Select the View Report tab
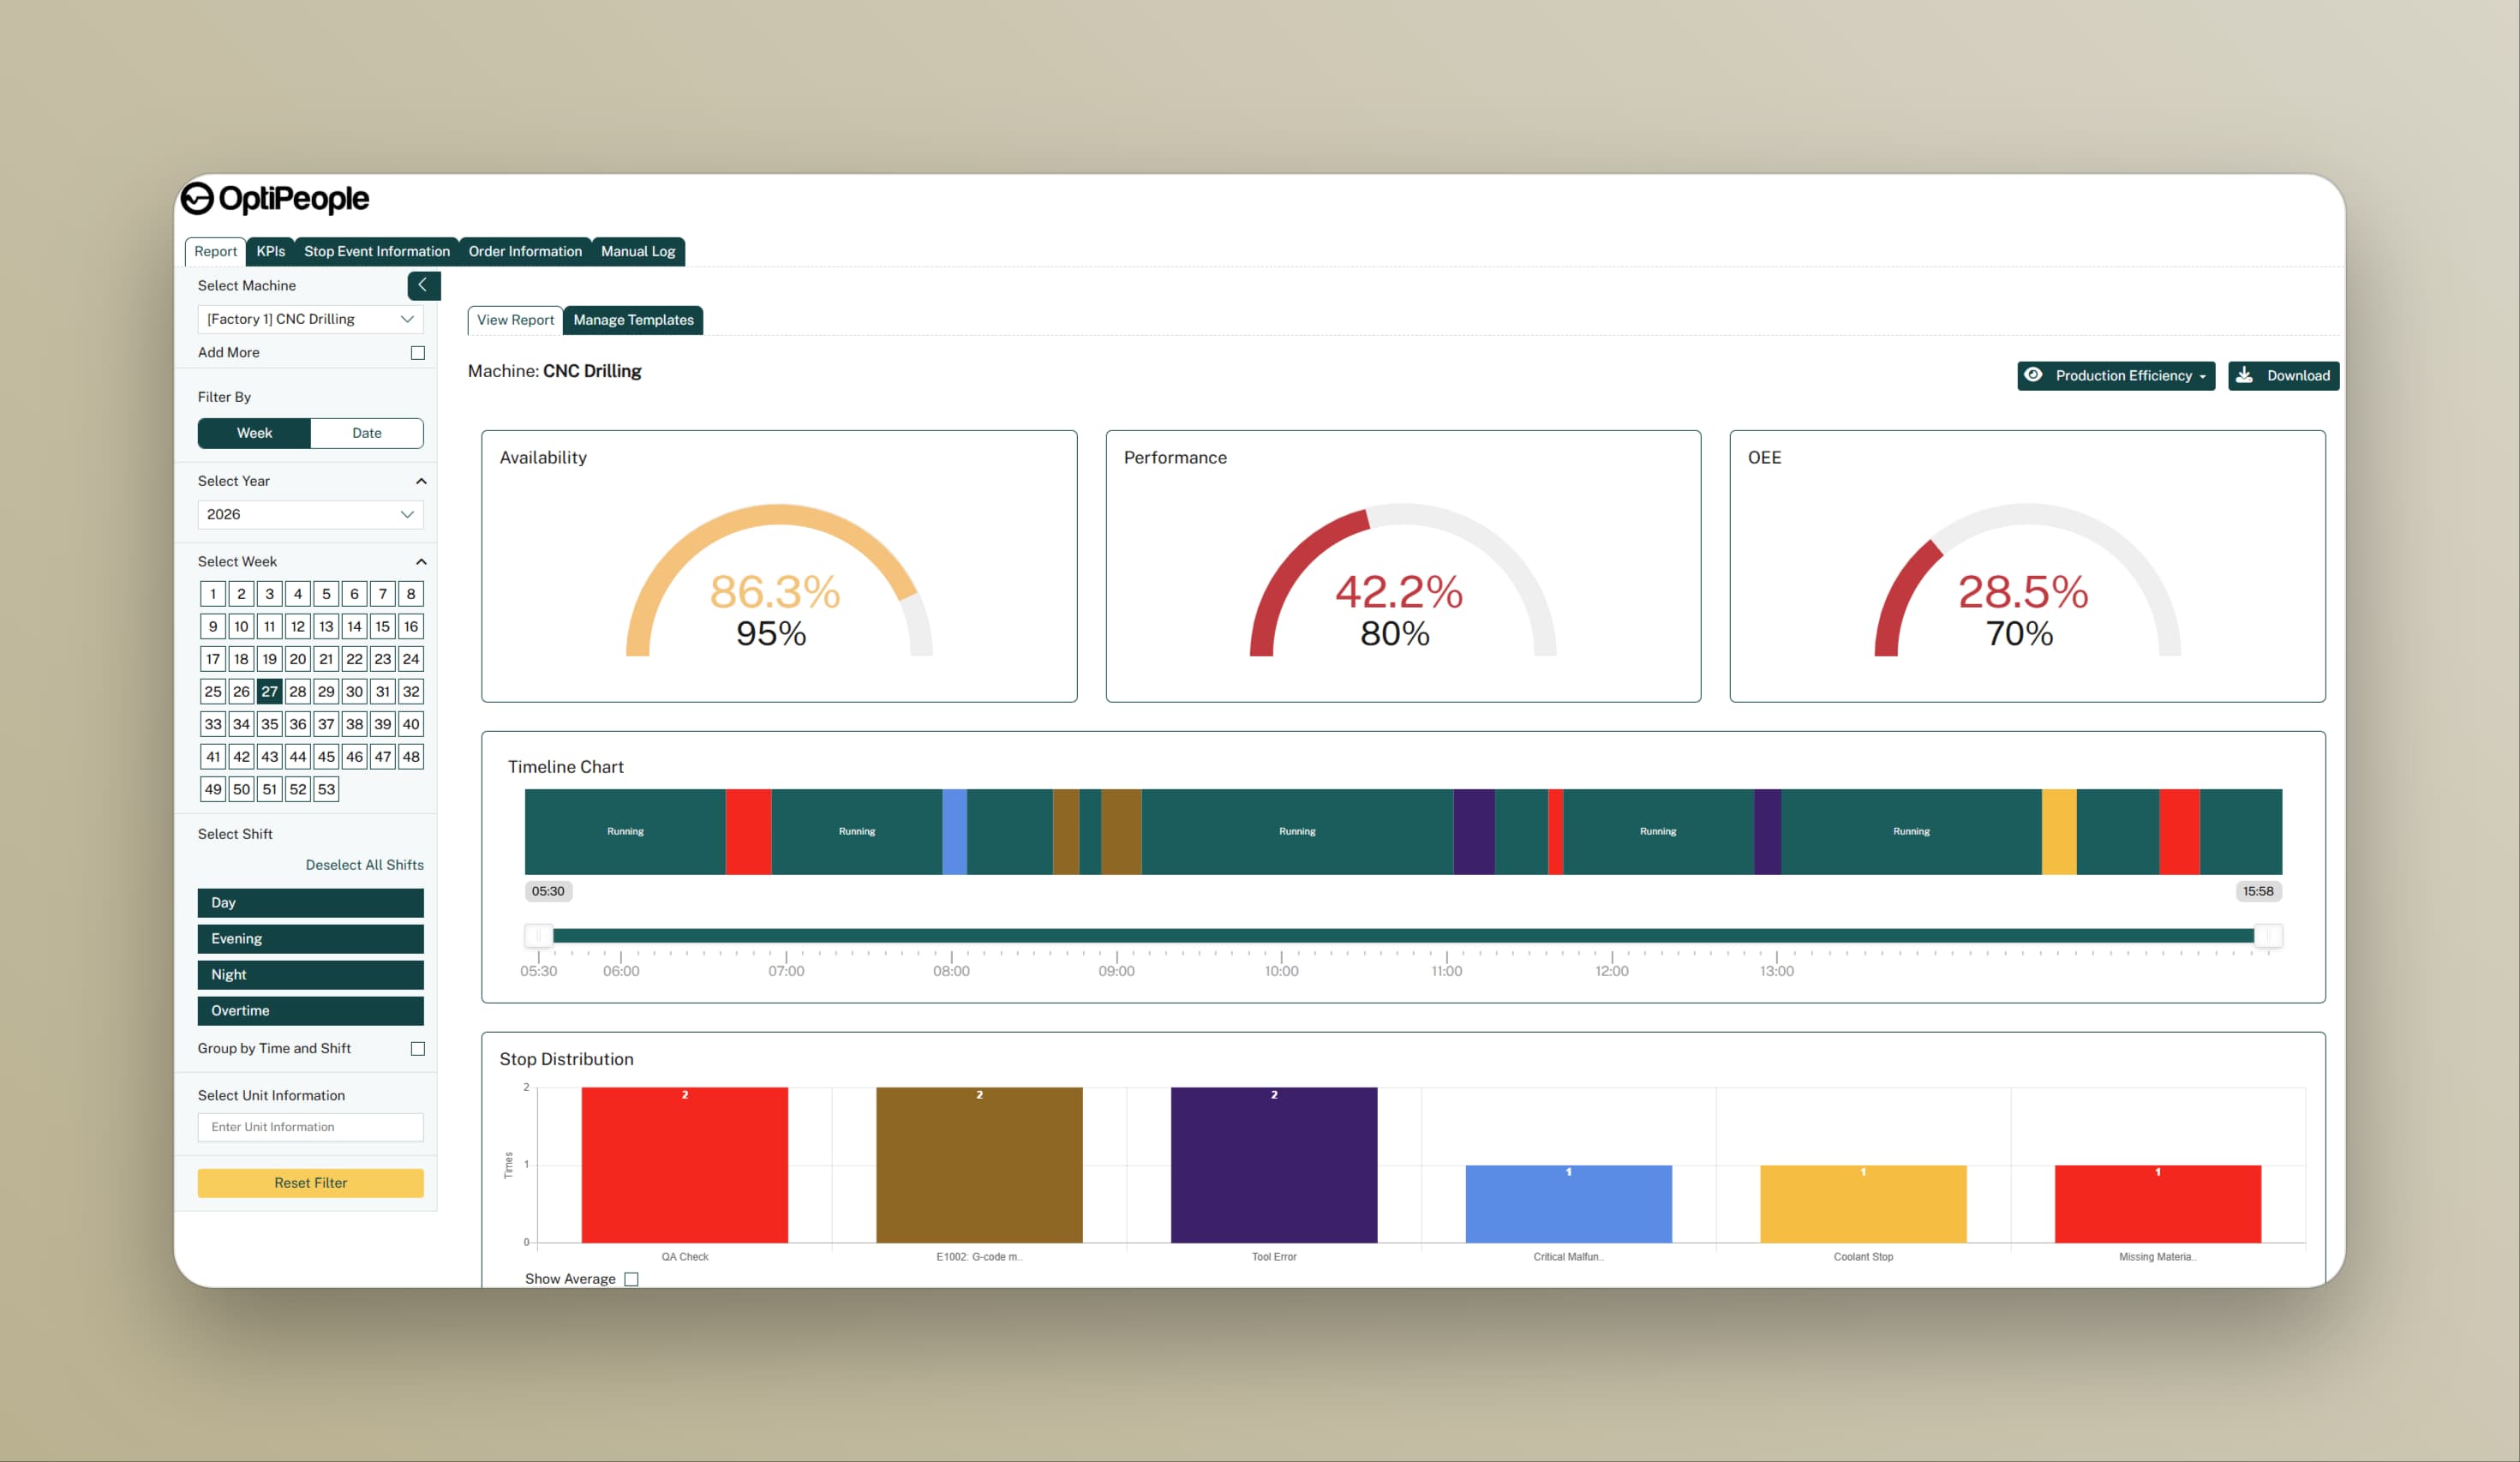This screenshot has height=1462, width=2520. 515,320
